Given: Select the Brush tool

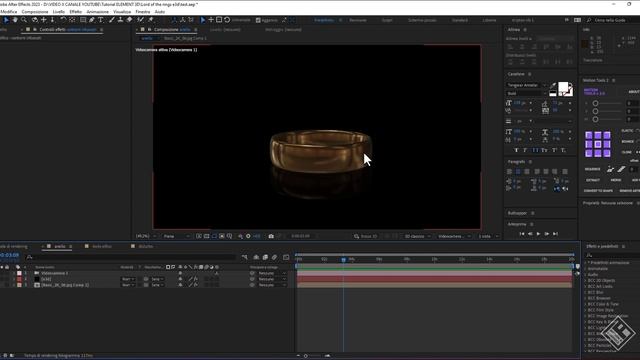Looking at the screenshot, I should (x=111, y=20).
